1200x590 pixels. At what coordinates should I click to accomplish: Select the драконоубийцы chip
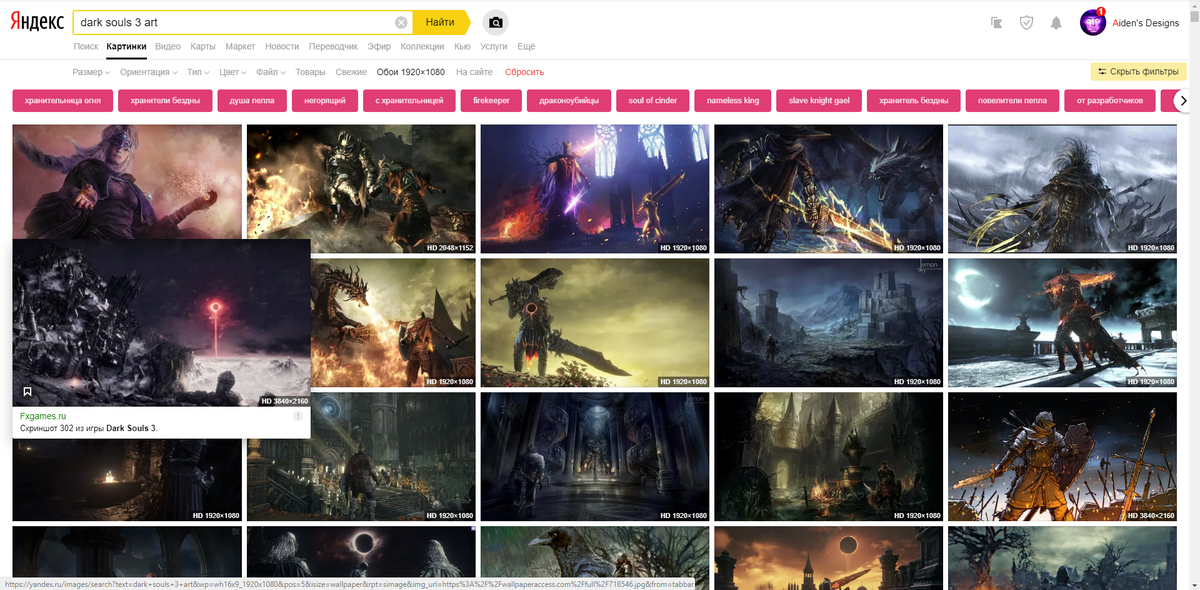569,100
